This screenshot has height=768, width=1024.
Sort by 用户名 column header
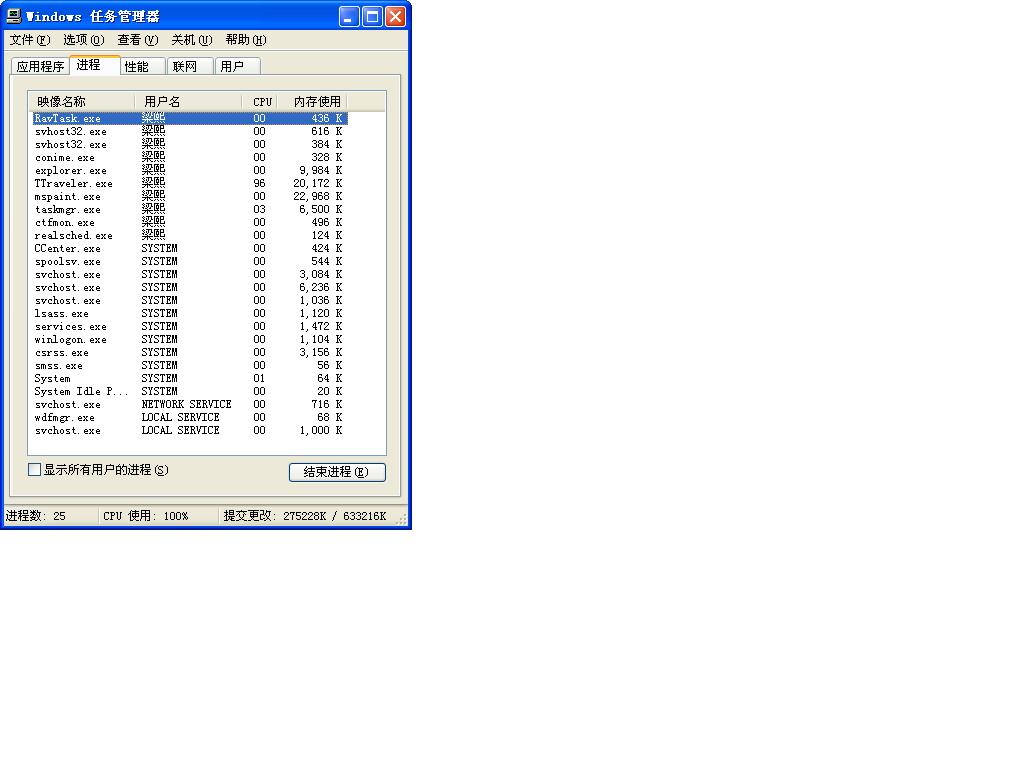pos(188,102)
